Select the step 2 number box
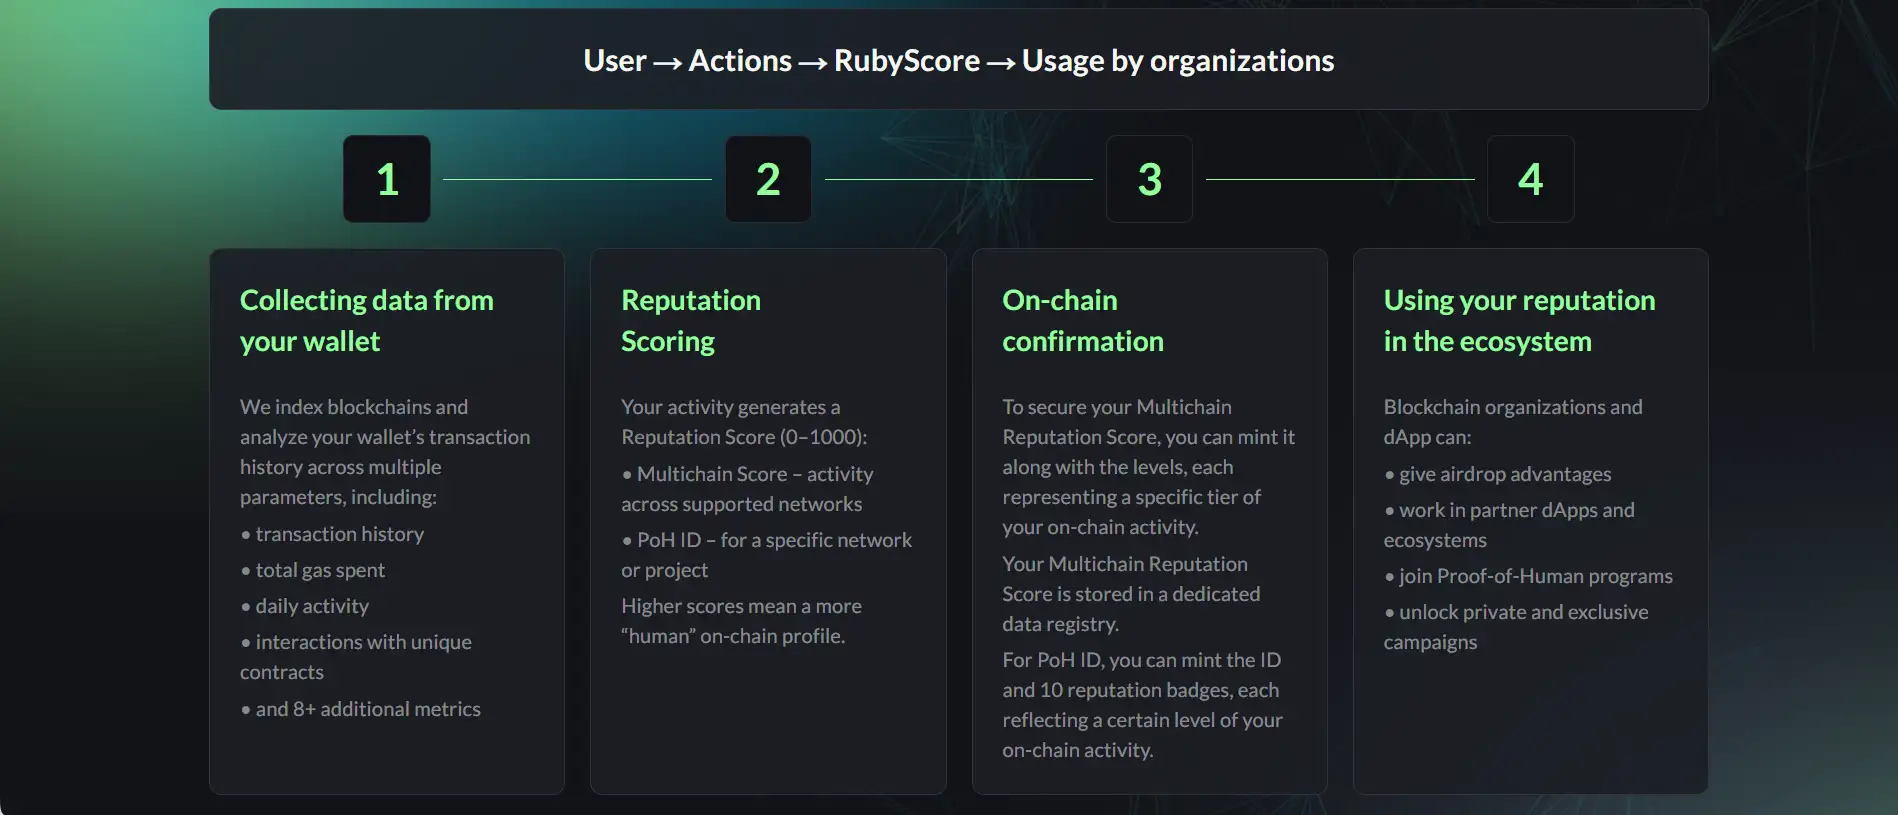The height and width of the screenshot is (815, 1898). [x=768, y=179]
